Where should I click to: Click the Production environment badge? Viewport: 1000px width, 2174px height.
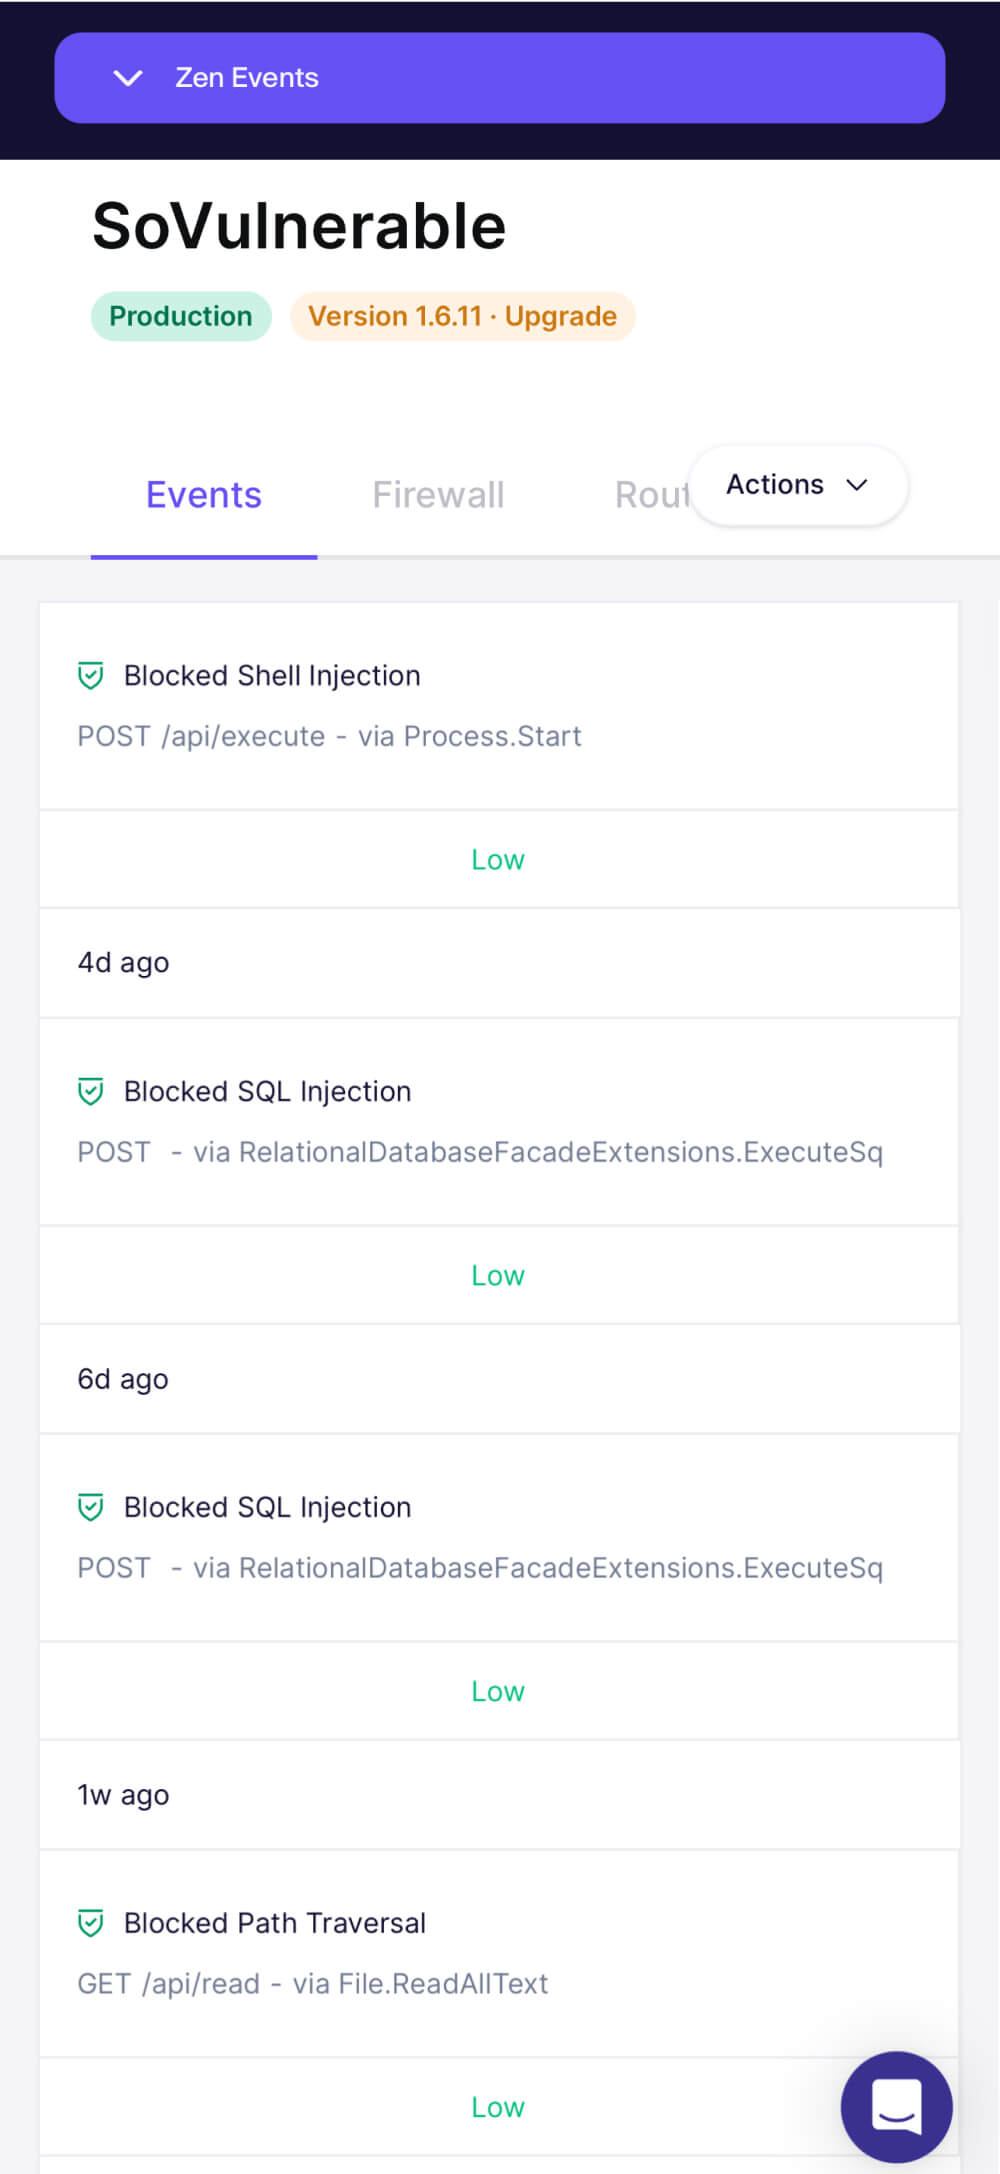pos(181,316)
